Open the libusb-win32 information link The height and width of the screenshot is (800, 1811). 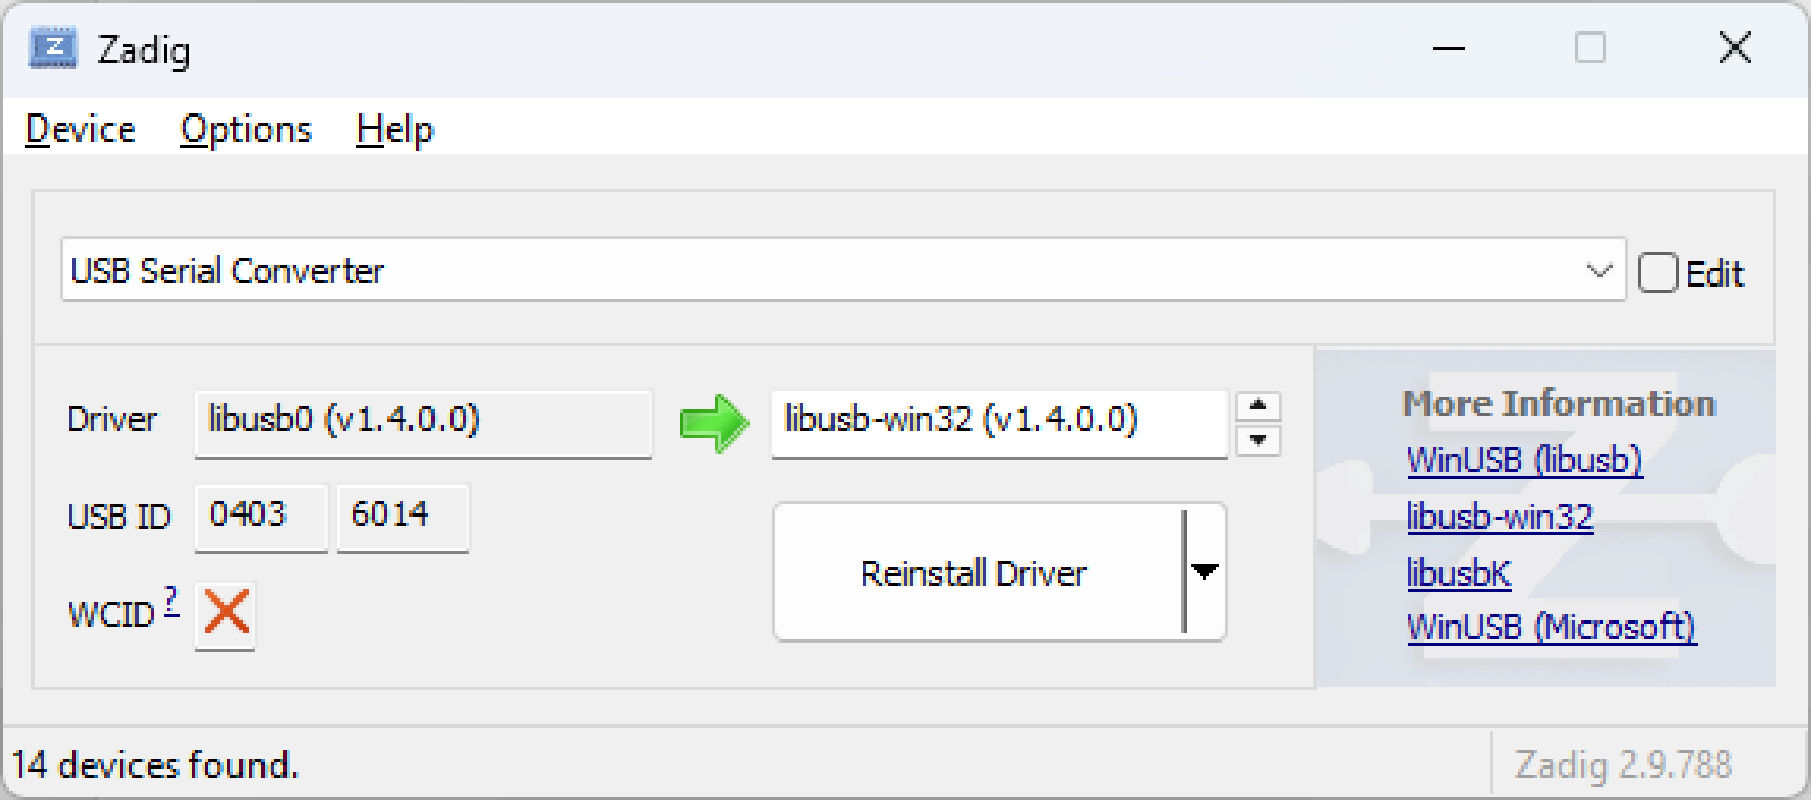tap(1500, 517)
